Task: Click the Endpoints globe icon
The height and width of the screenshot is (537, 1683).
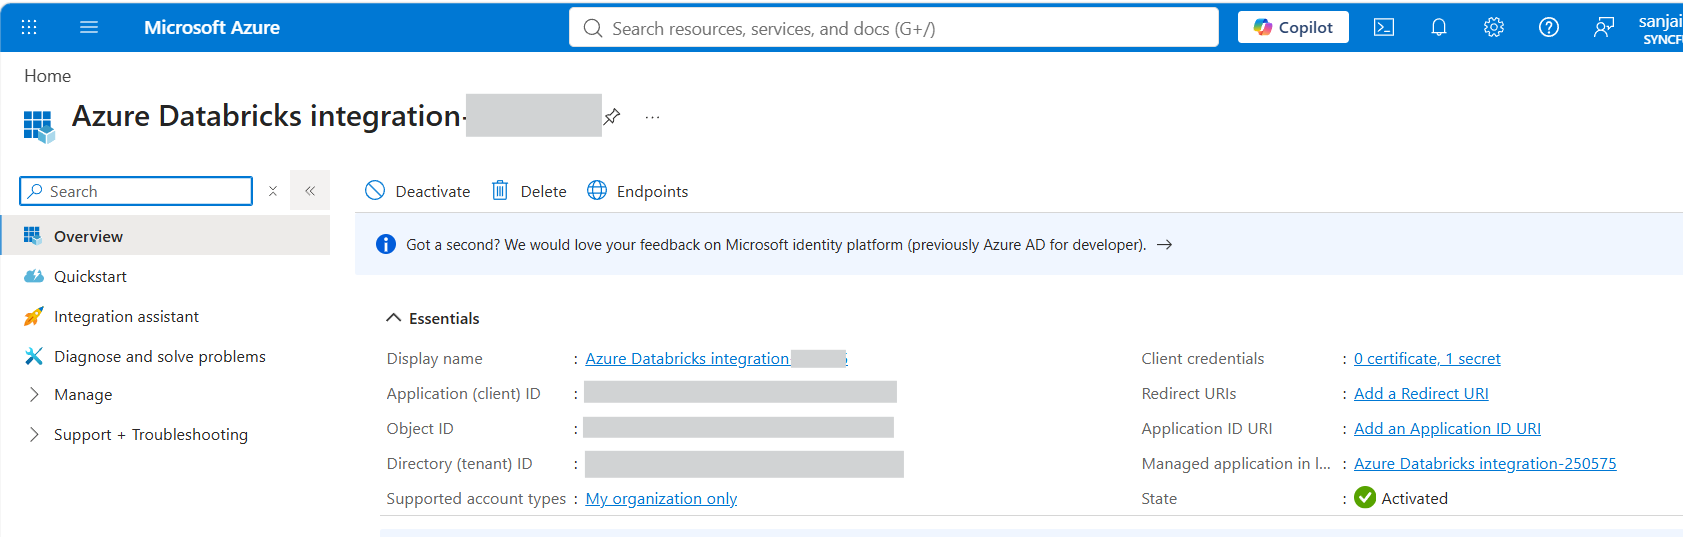Action: pyautogui.click(x=597, y=190)
